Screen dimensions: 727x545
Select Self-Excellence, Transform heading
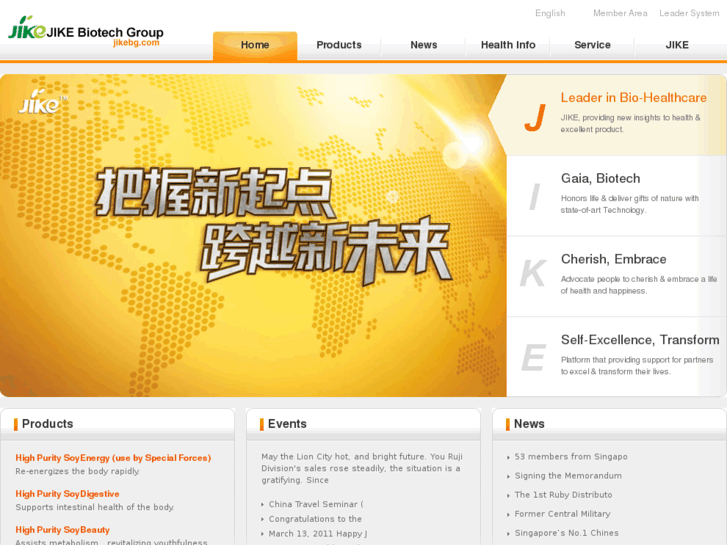click(x=640, y=340)
